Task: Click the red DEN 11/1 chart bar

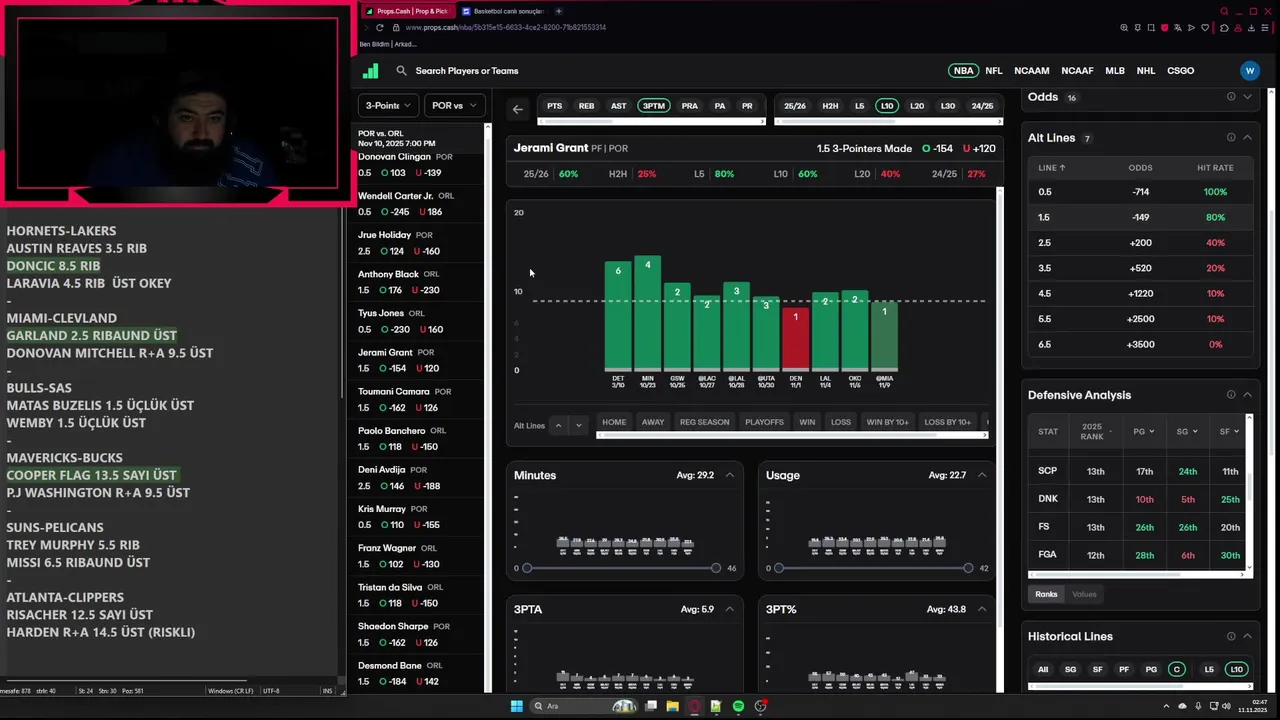Action: 796,338
